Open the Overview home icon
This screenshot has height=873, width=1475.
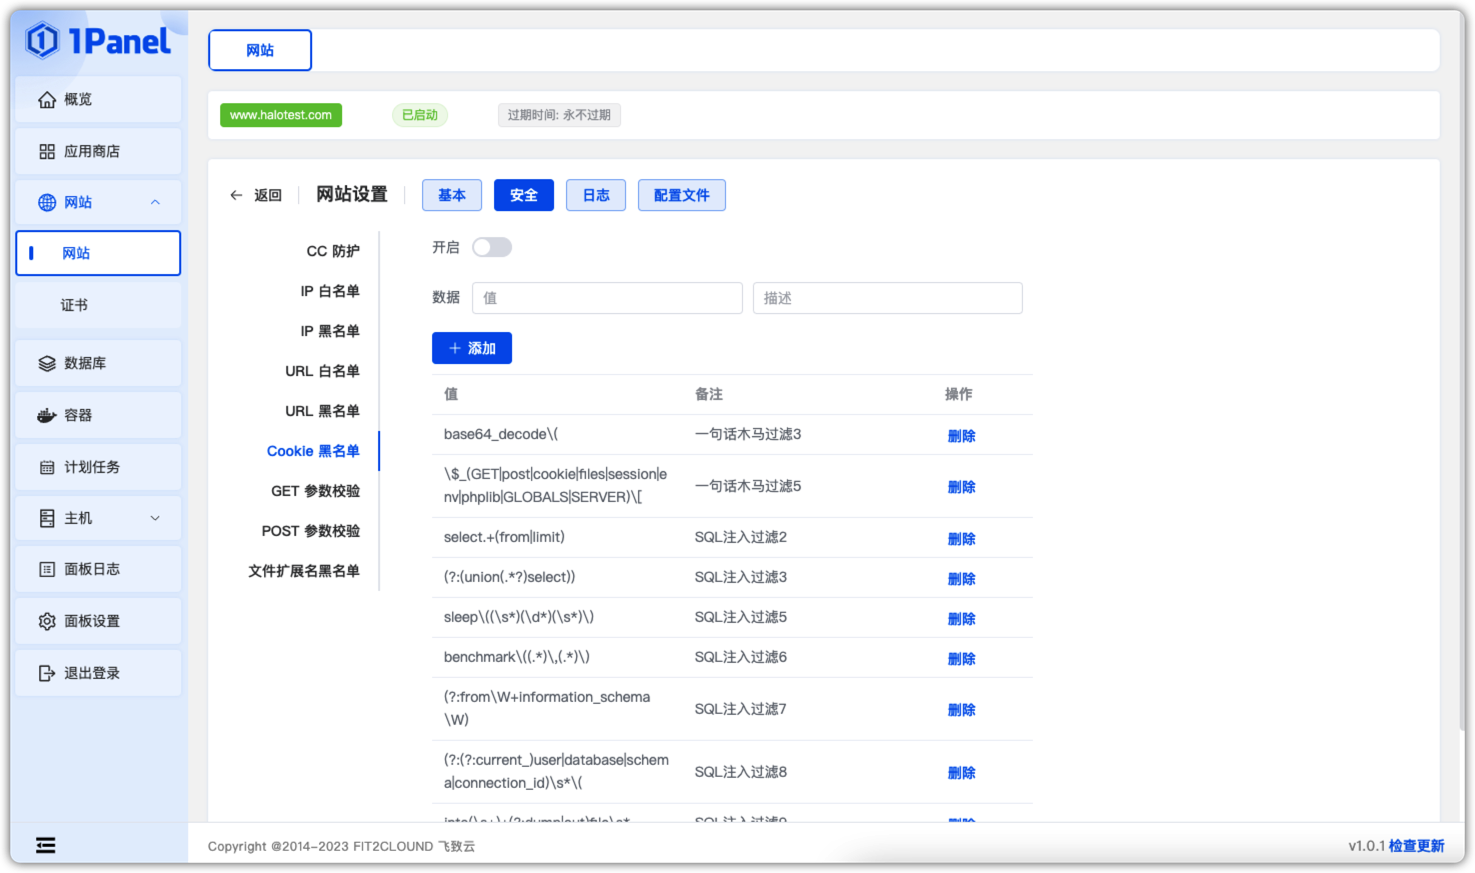tap(47, 99)
